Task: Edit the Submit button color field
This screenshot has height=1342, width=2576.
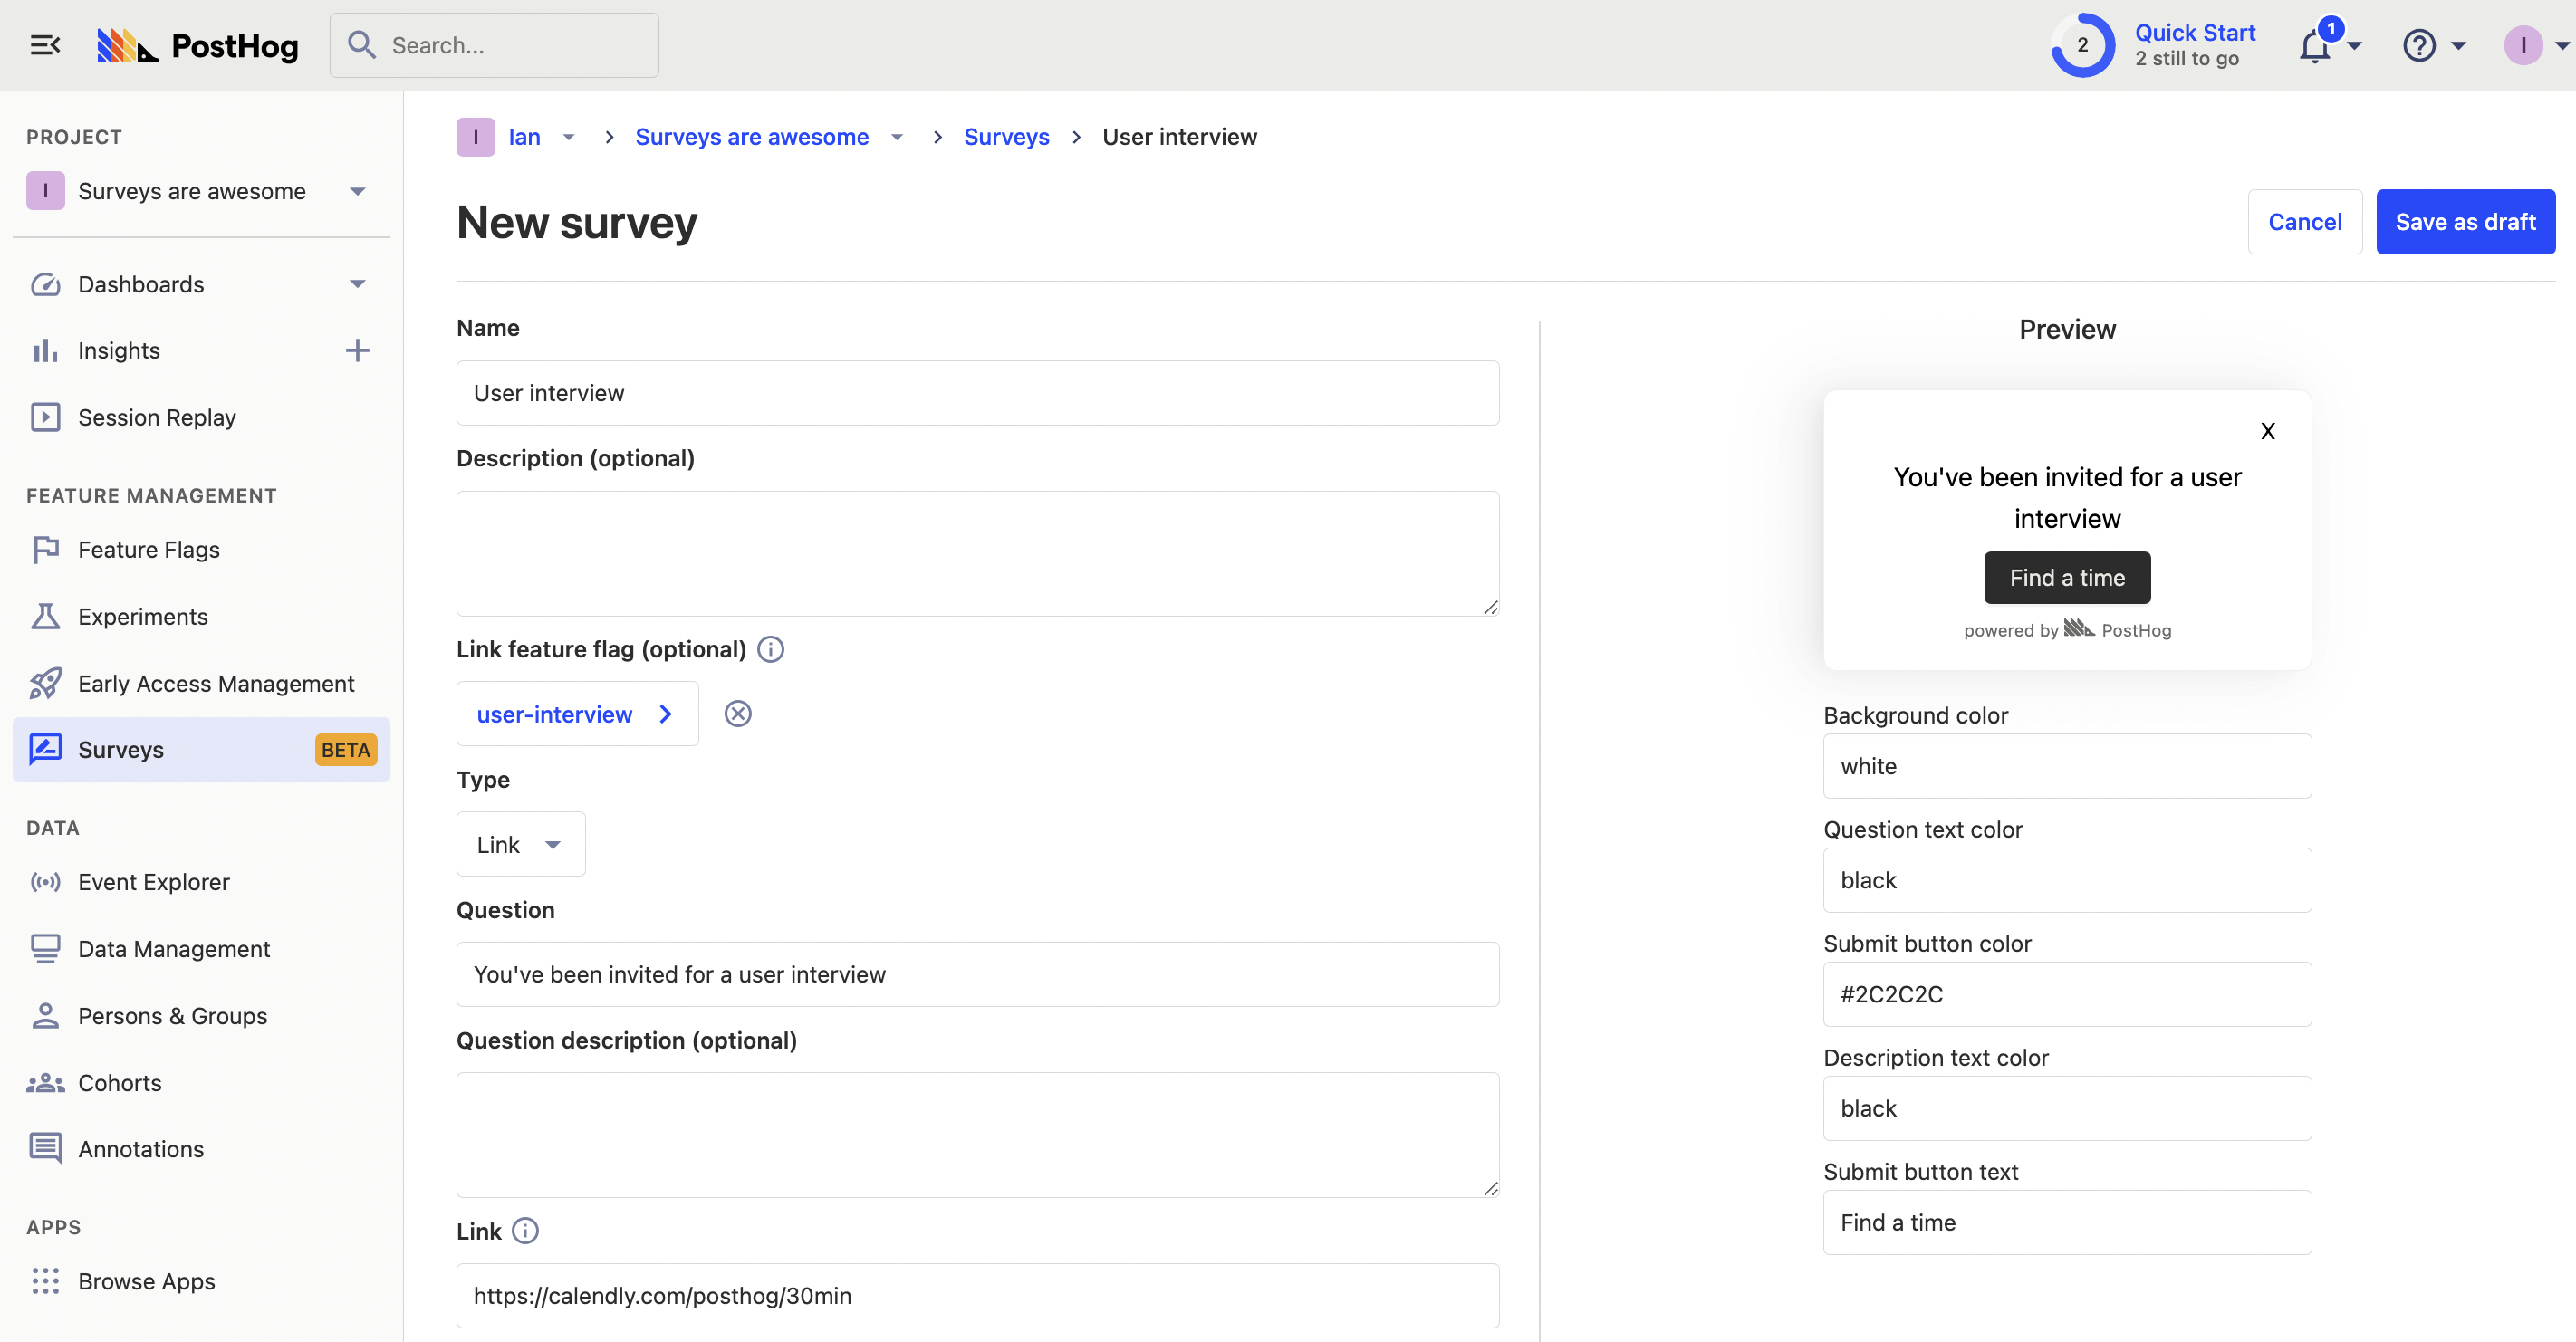Action: [x=2066, y=994]
